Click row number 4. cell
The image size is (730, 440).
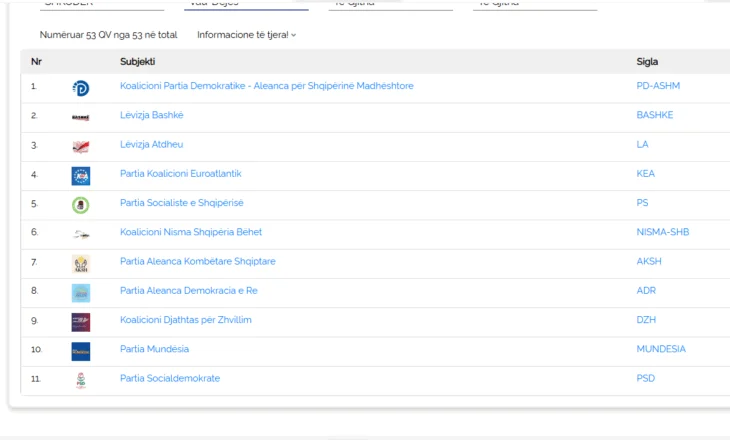[34, 175]
